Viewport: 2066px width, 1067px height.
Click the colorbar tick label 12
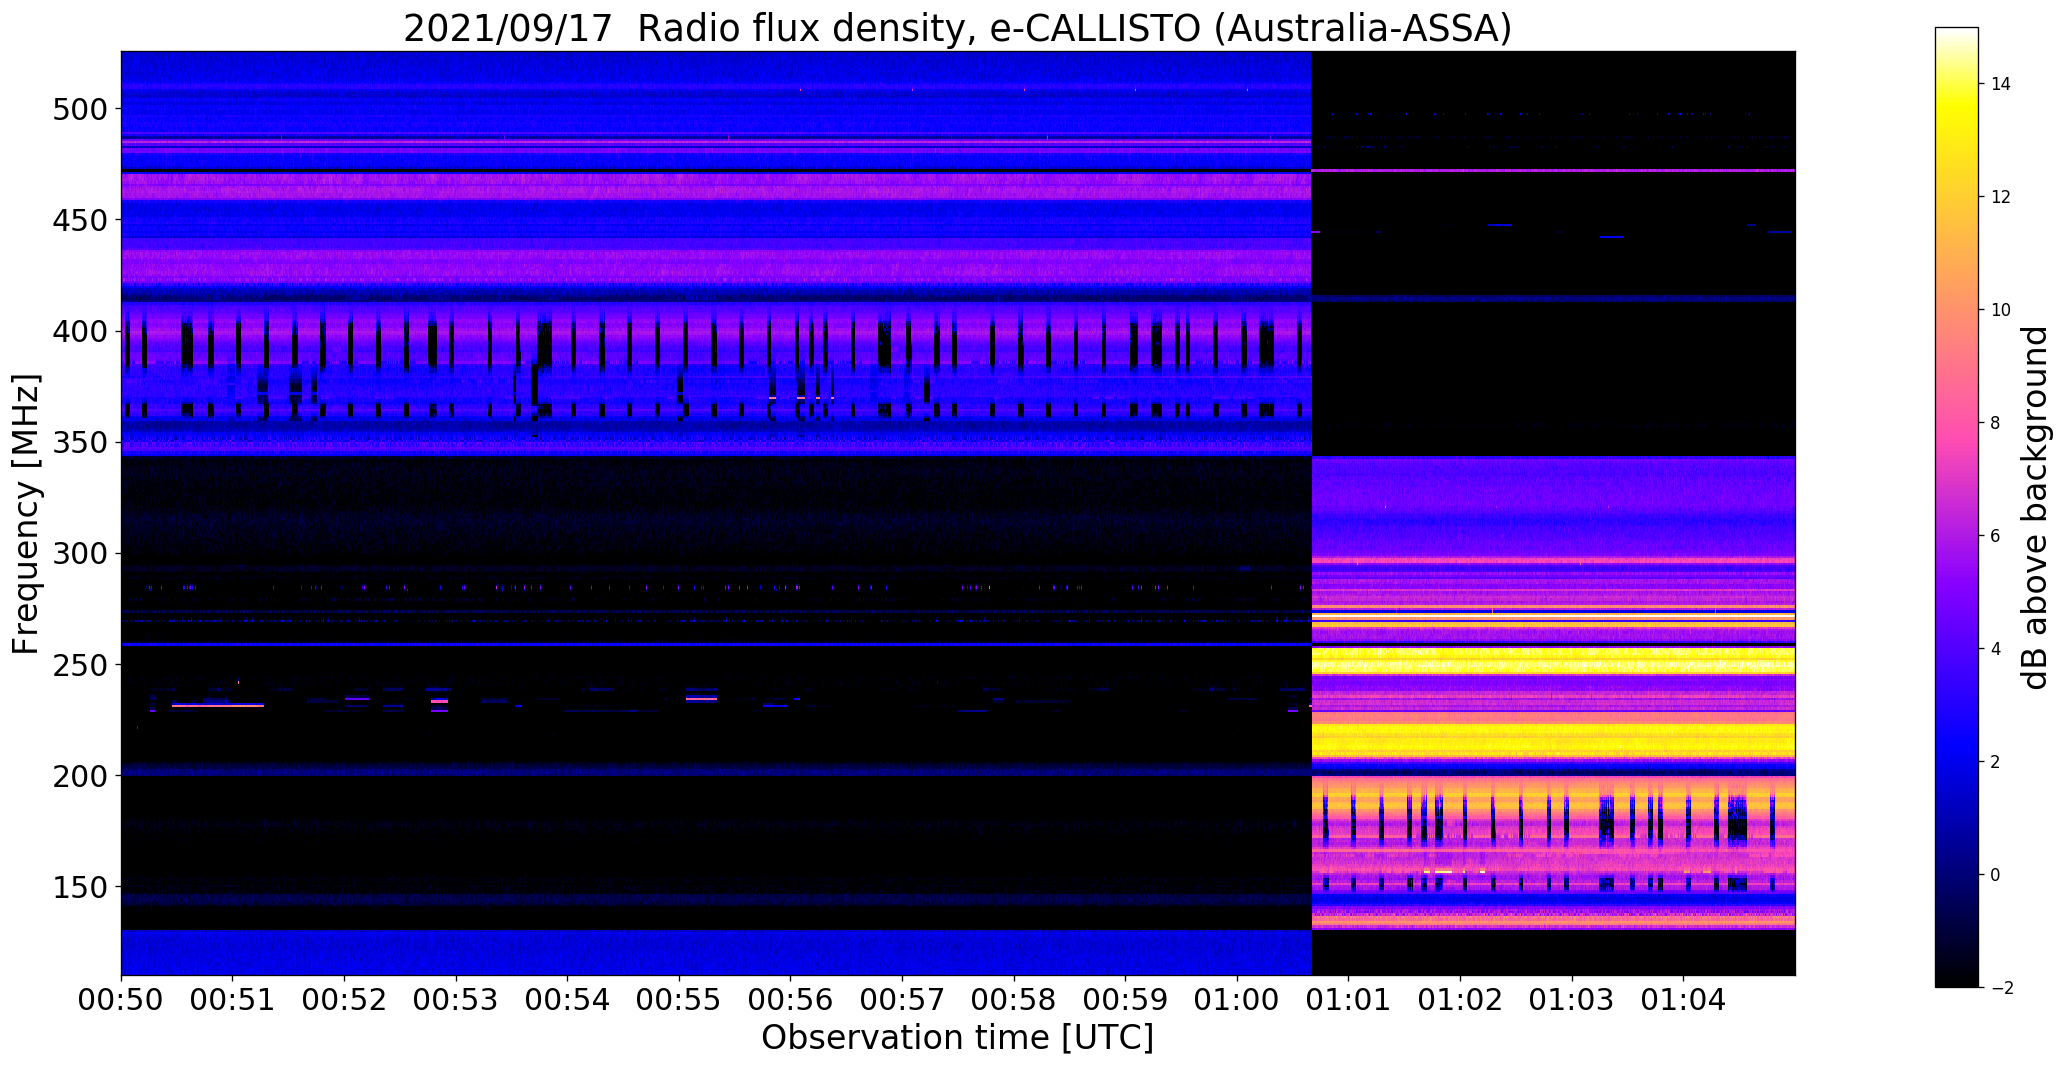click(2001, 197)
